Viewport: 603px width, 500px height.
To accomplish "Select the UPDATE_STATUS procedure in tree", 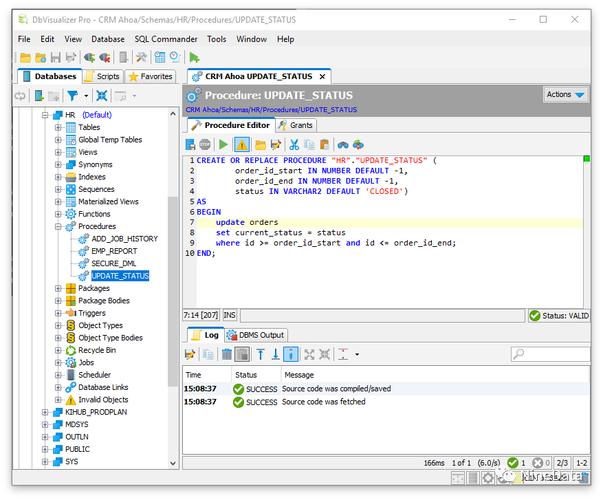I will (x=120, y=276).
